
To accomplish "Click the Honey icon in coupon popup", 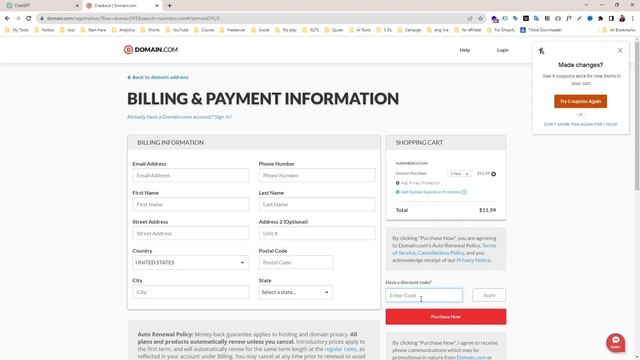I will [x=541, y=51].
